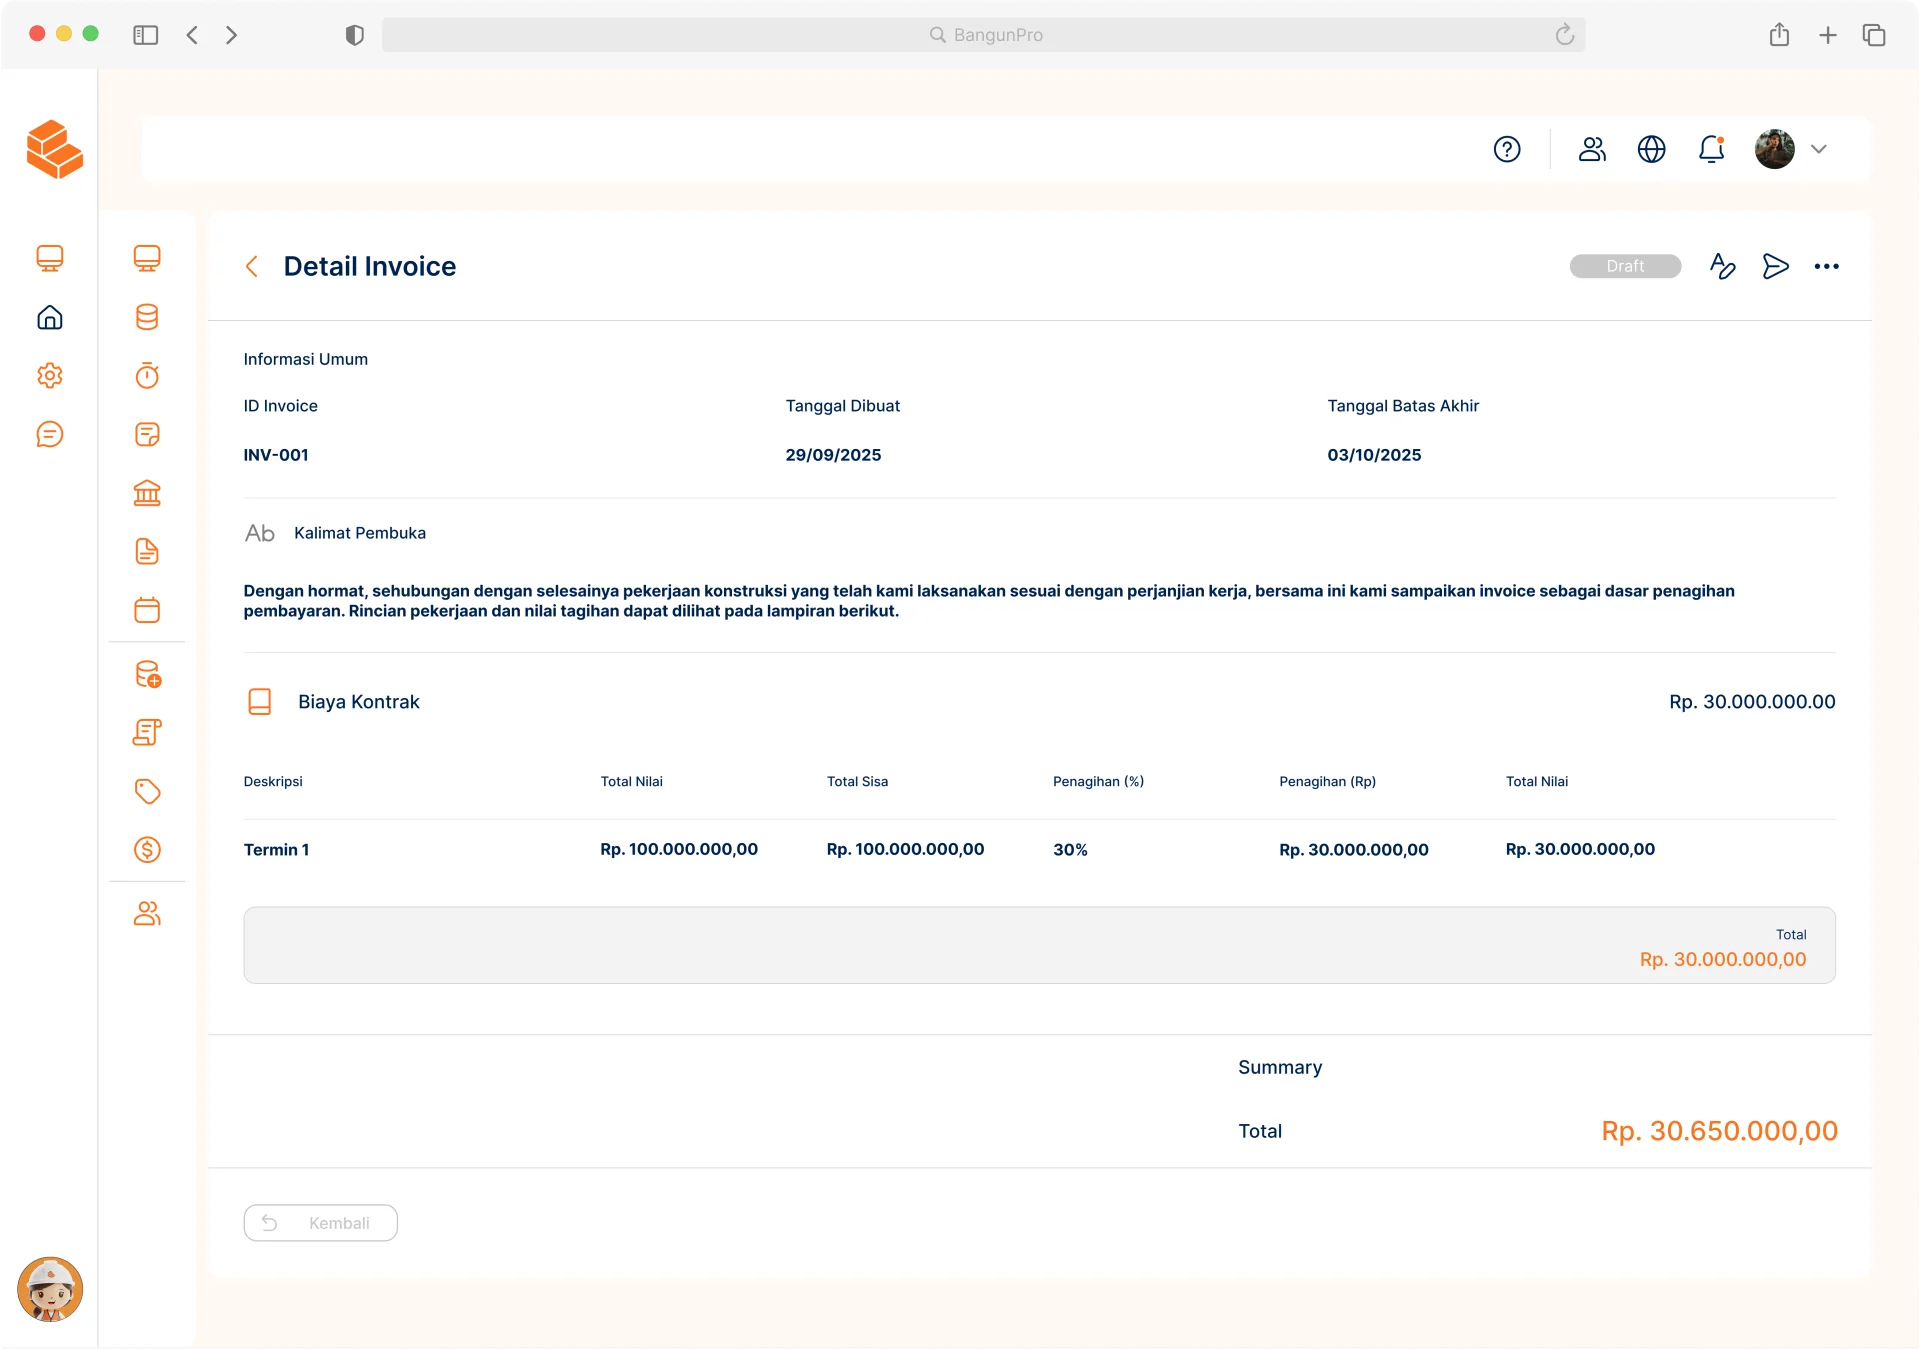Click the globe language icon
The width and height of the screenshot is (1920, 1350).
[x=1651, y=149]
